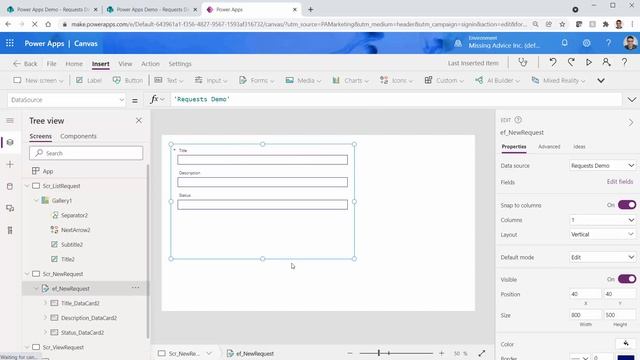Open the user profile avatar
This screenshot has height=360, width=640.
630,43
